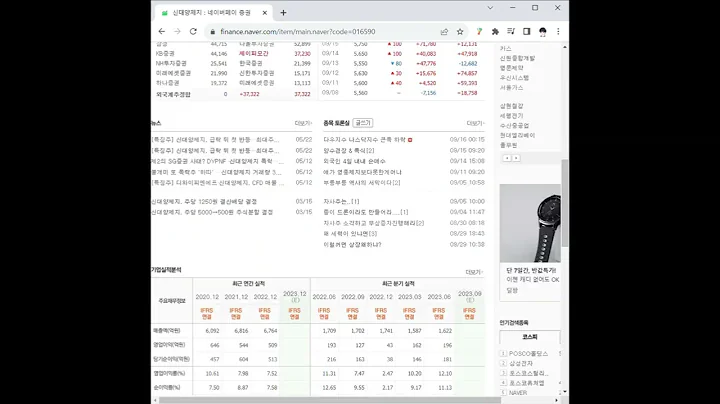View site information via the lock icon
Screen dimensions: 720x404
[x=213, y=32]
